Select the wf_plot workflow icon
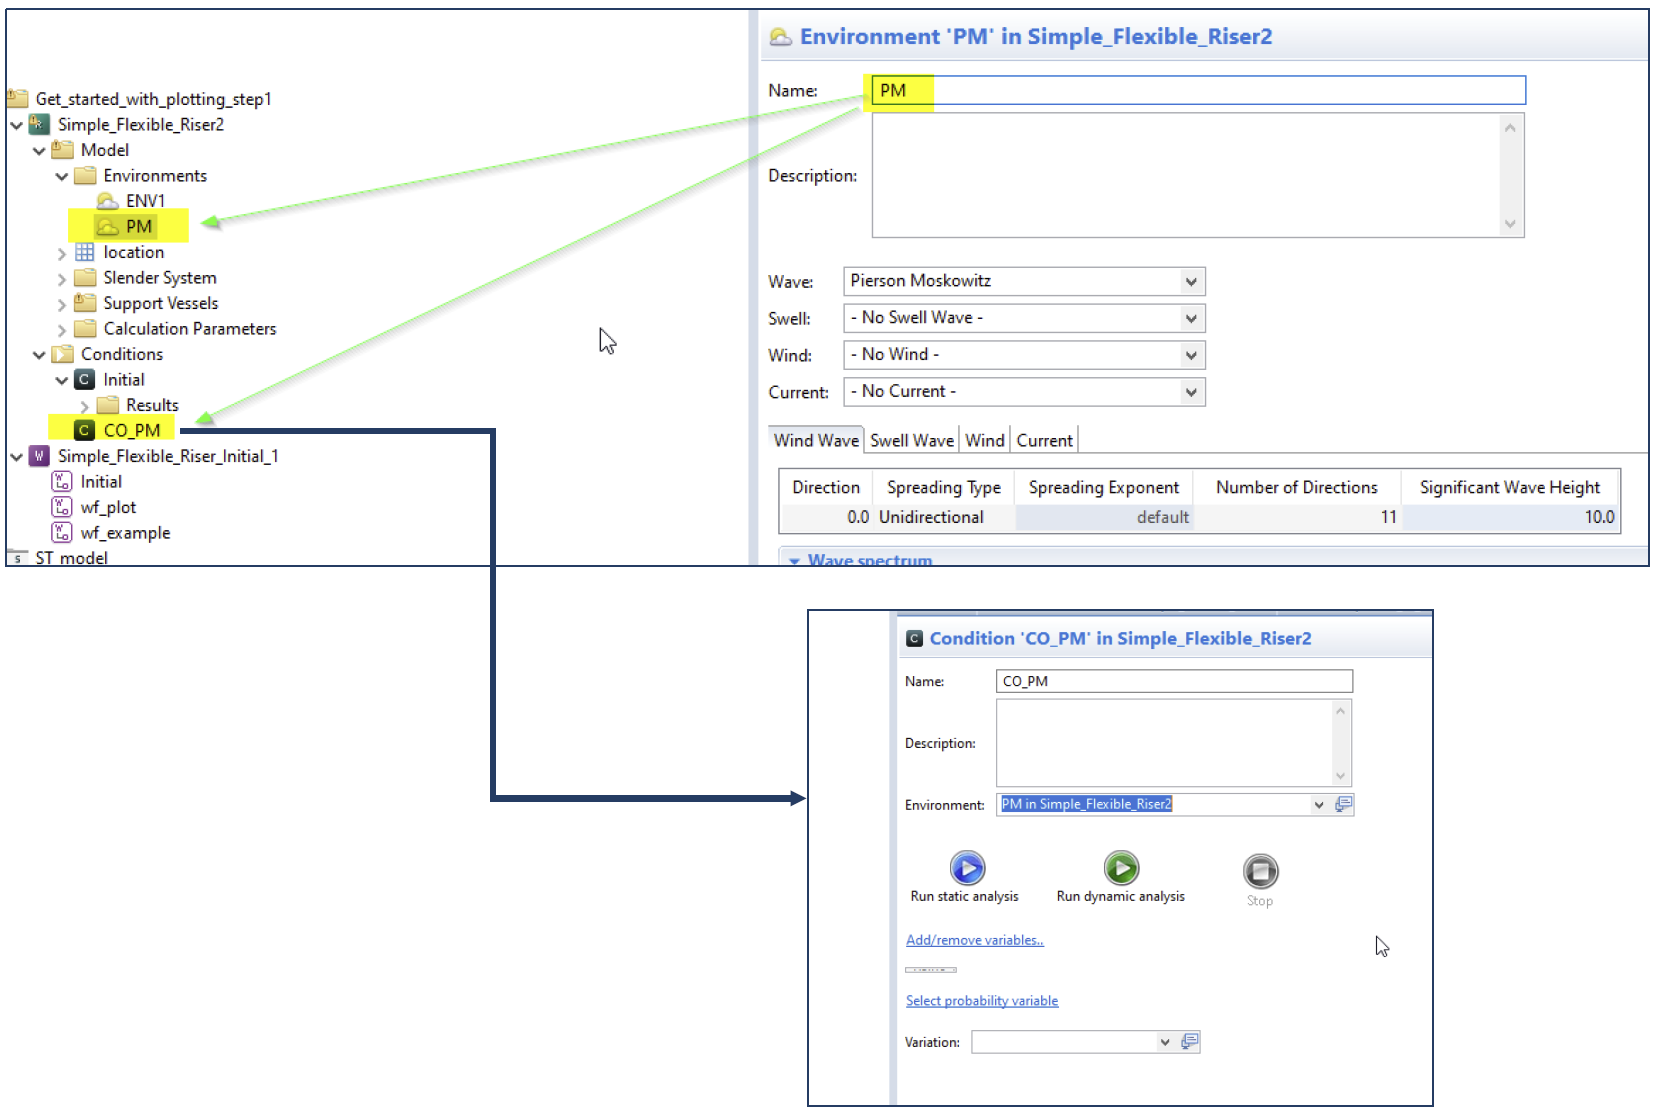Screen dimensions: 1656x1110 point(62,507)
